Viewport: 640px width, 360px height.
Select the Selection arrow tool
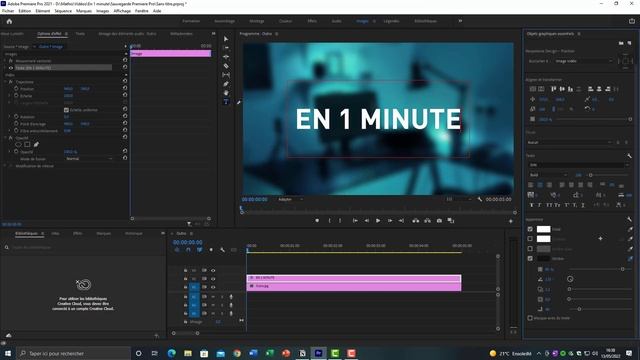226,39
